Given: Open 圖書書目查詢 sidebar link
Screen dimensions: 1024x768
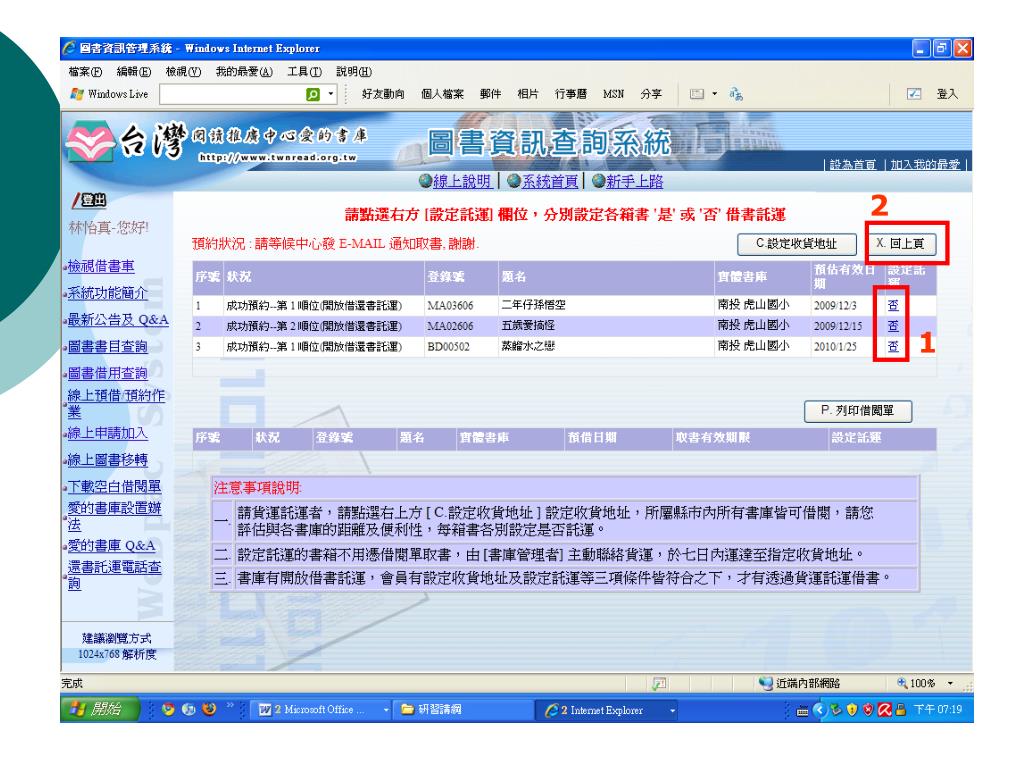Looking at the screenshot, I should [108, 347].
